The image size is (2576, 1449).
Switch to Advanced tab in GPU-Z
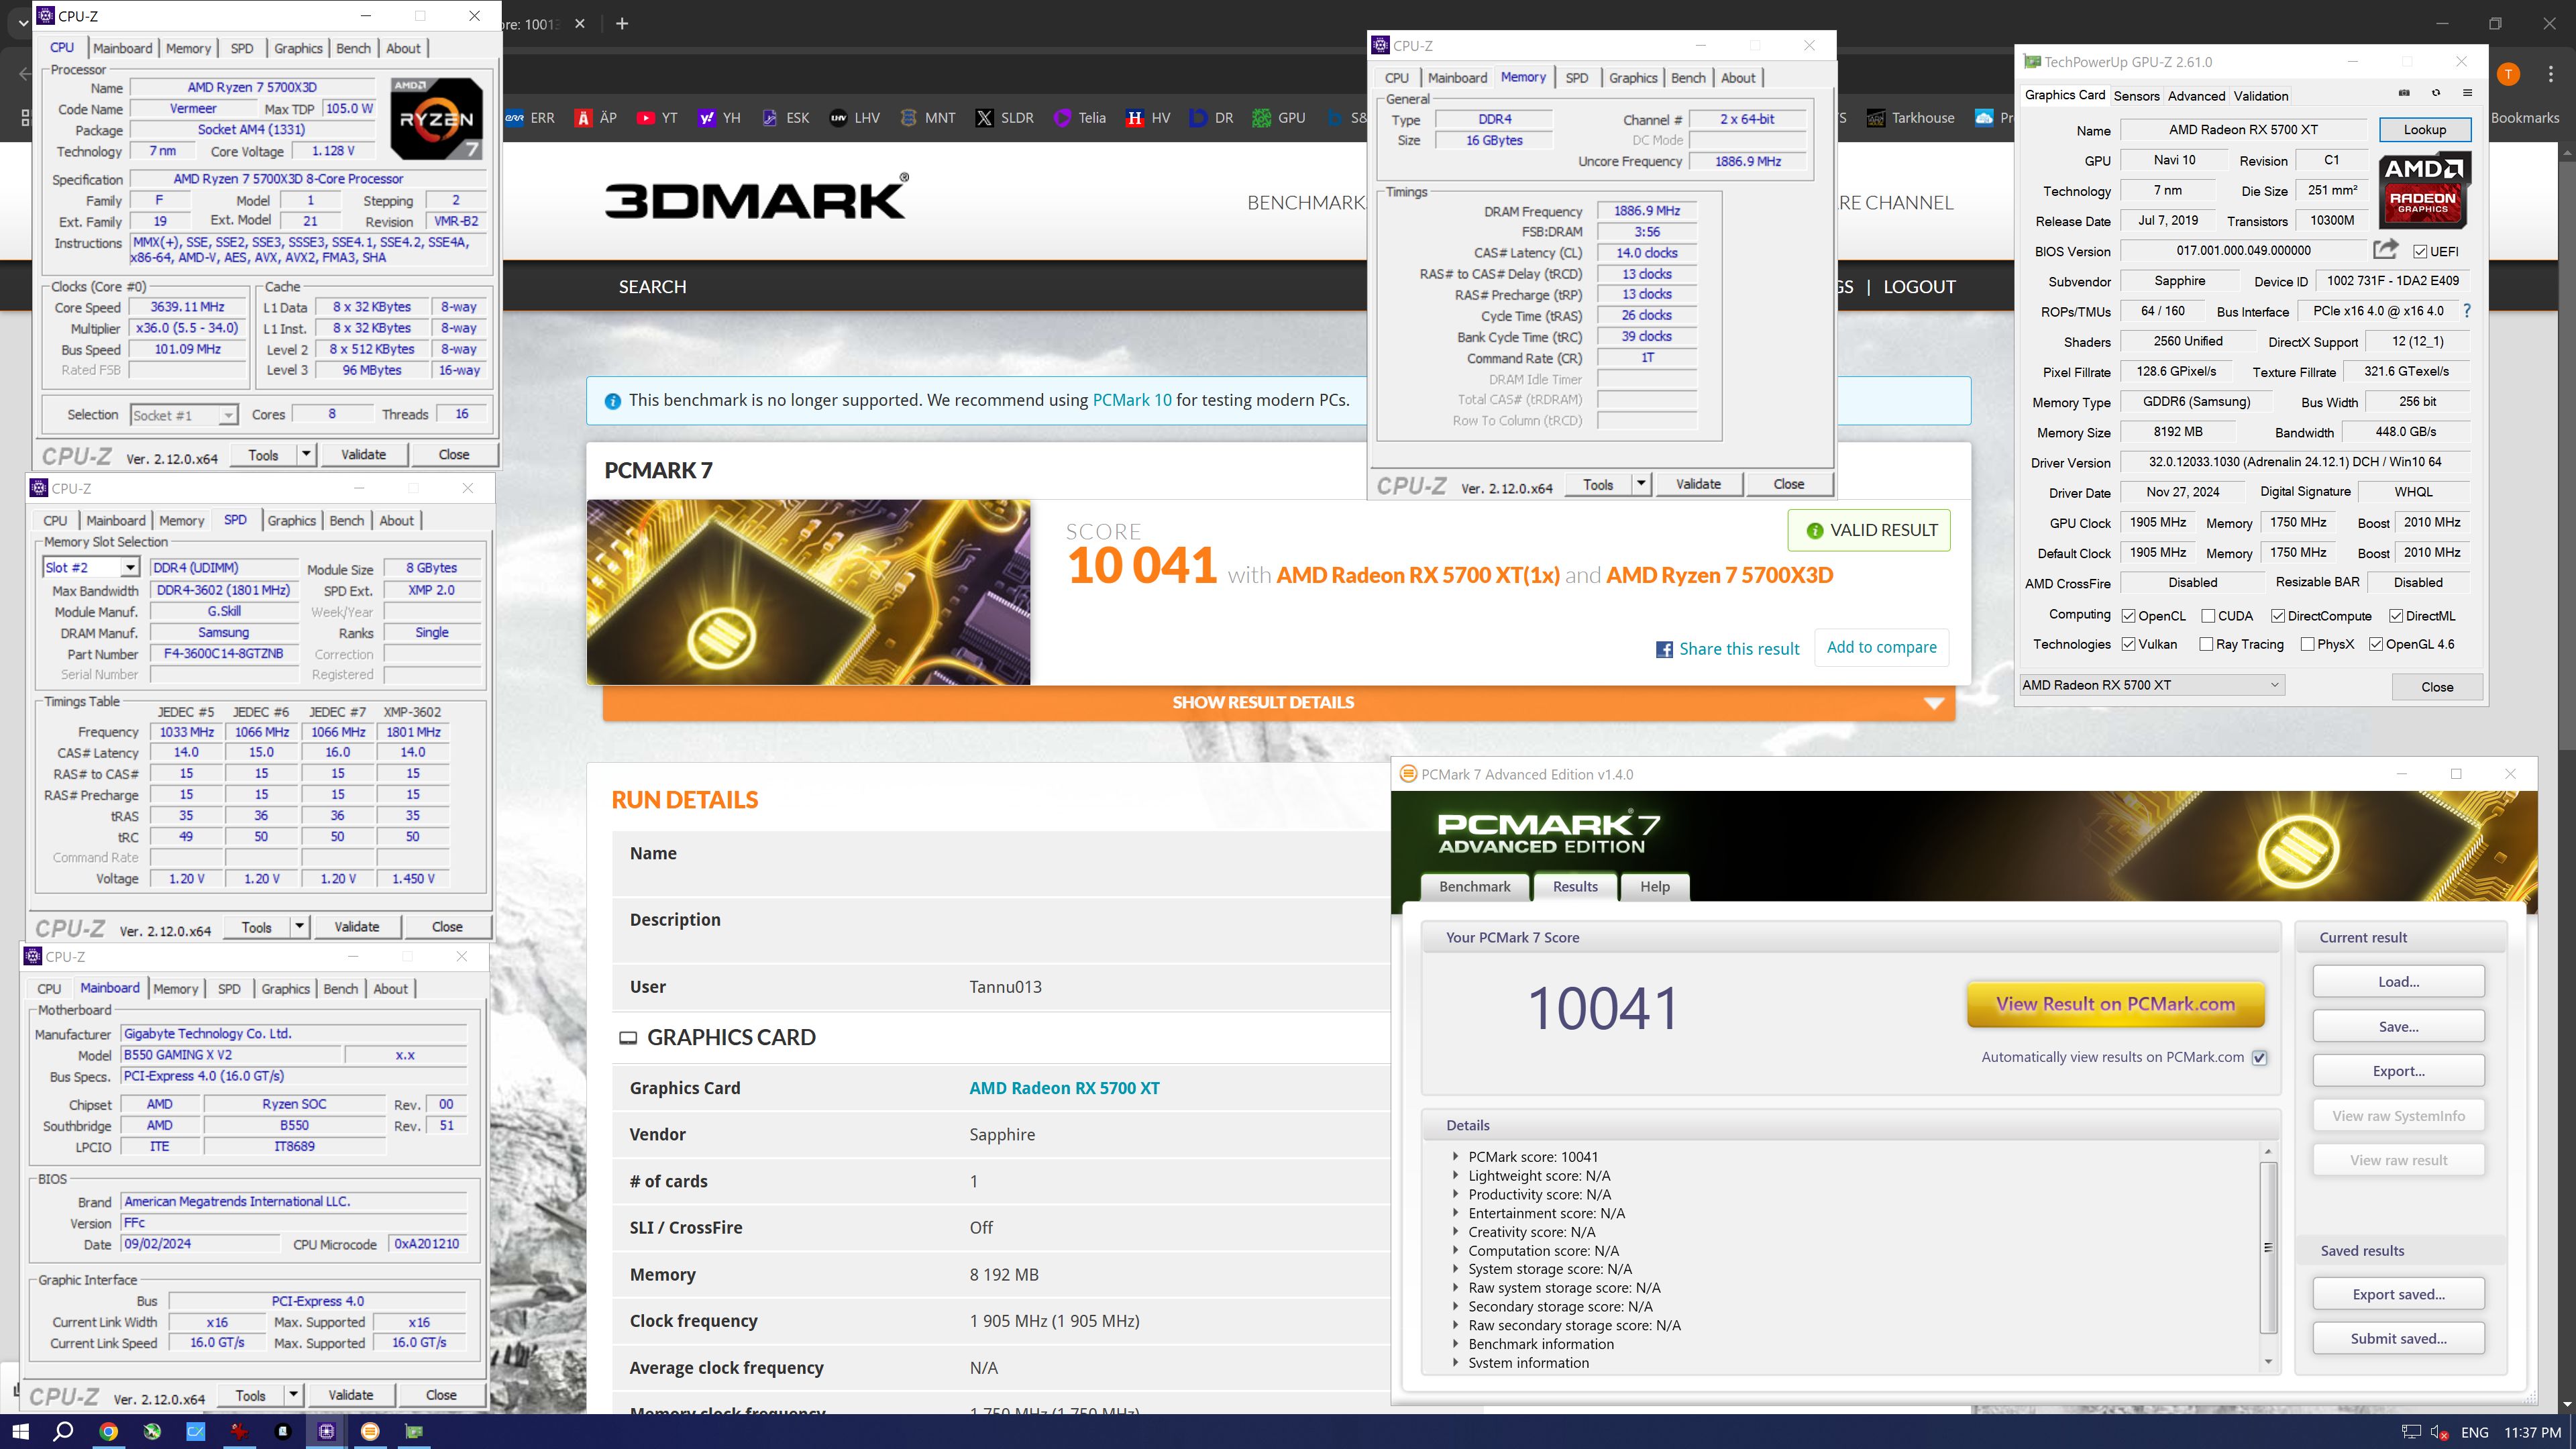[2196, 96]
